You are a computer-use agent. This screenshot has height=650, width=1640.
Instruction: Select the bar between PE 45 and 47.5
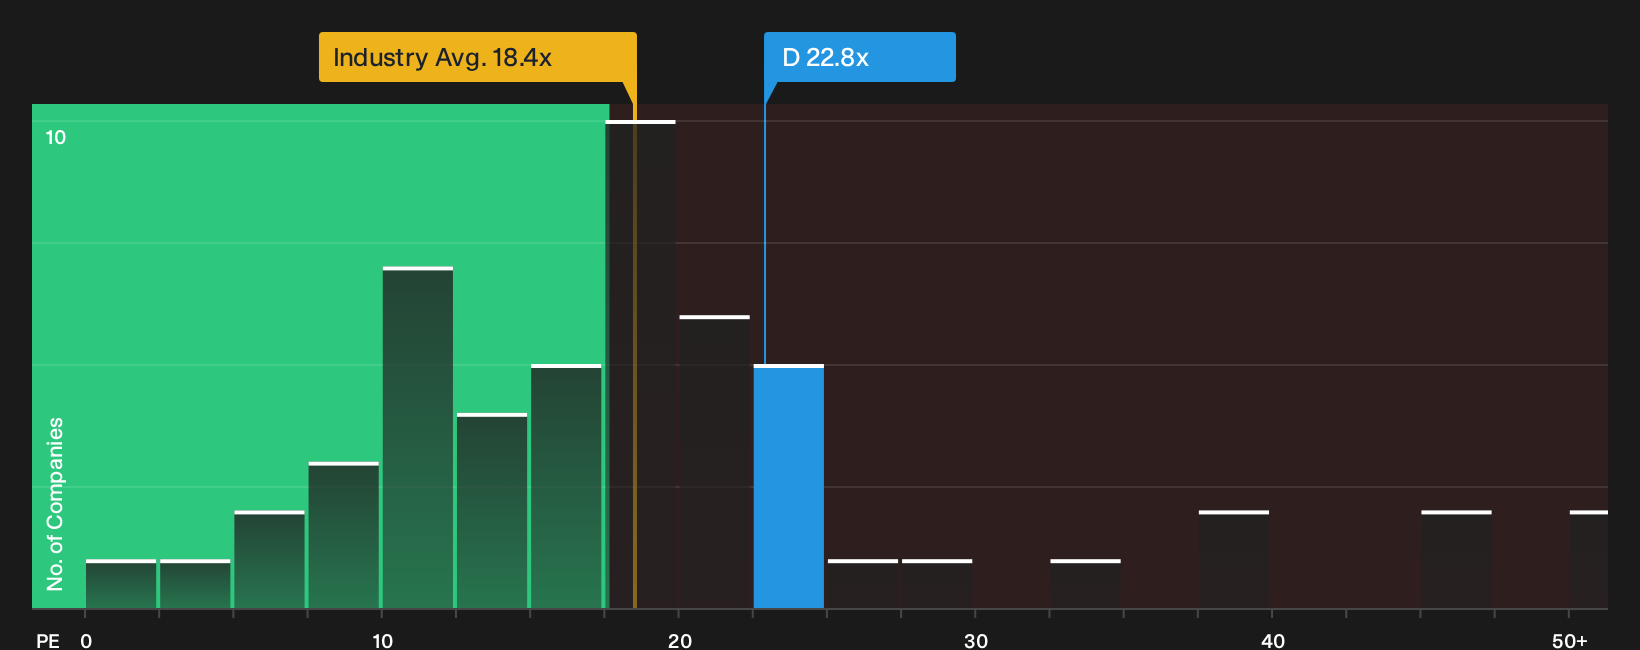1456,560
